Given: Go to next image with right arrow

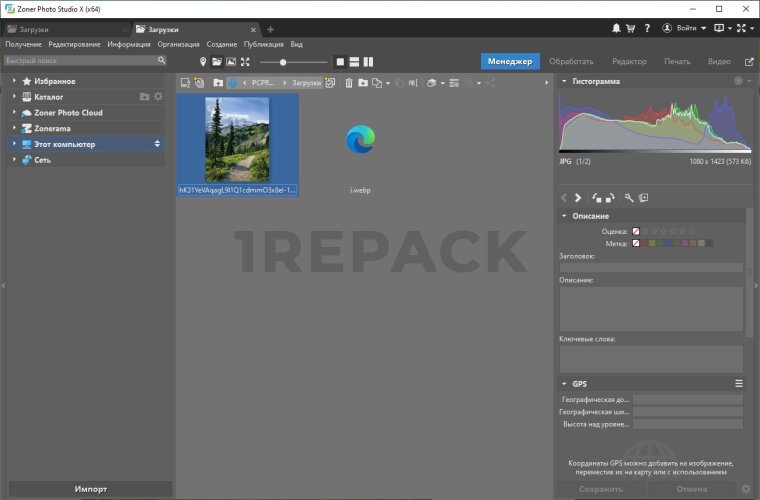Looking at the screenshot, I should click(578, 198).
